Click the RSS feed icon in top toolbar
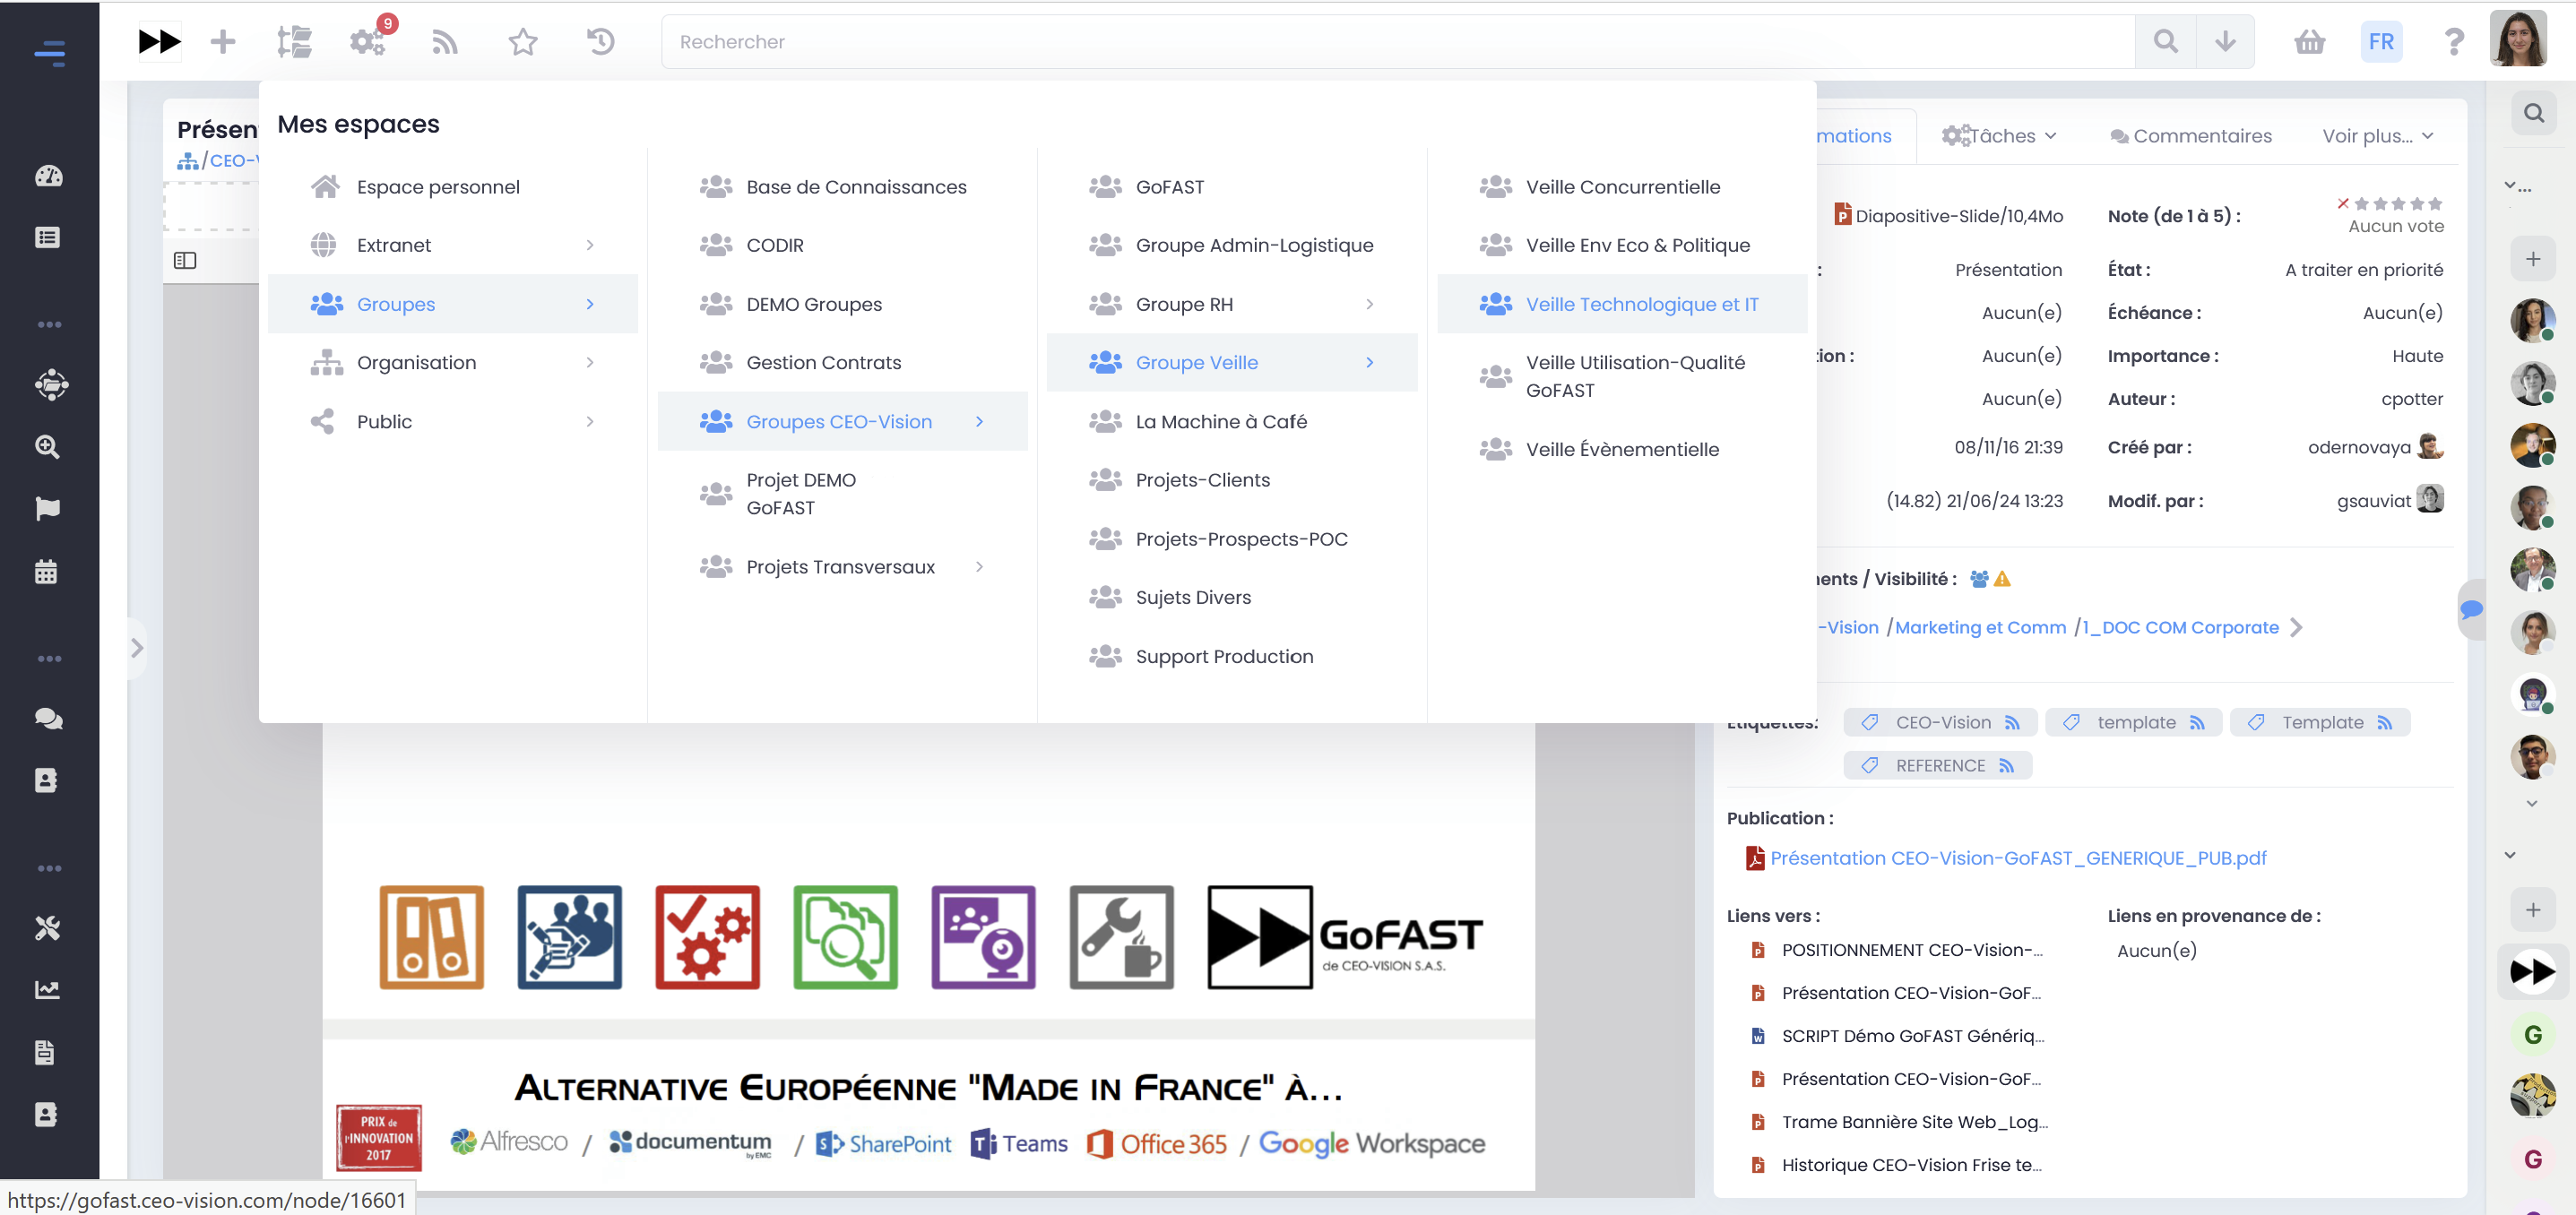 (445, 42)
